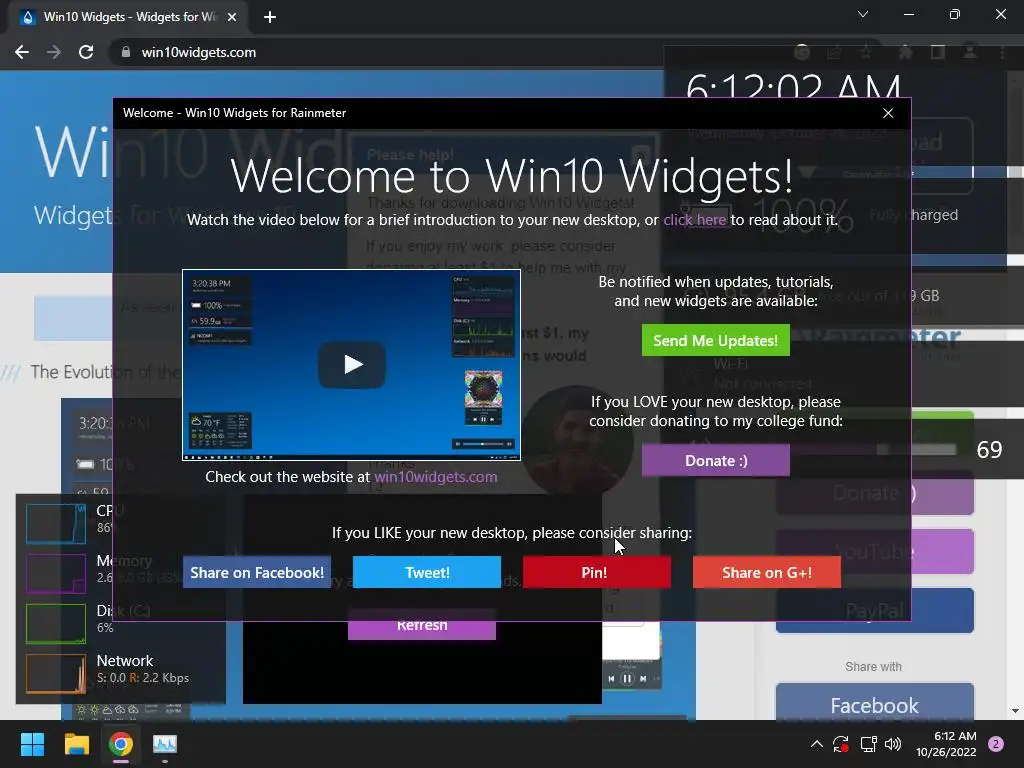1024x768 pixels.
Task: Play the Win10 Widgets introduction video
Action: 352,364
